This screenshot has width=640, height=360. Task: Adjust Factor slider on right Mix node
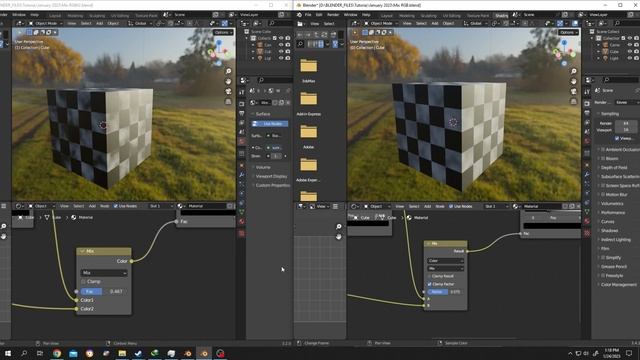(445, 292)
